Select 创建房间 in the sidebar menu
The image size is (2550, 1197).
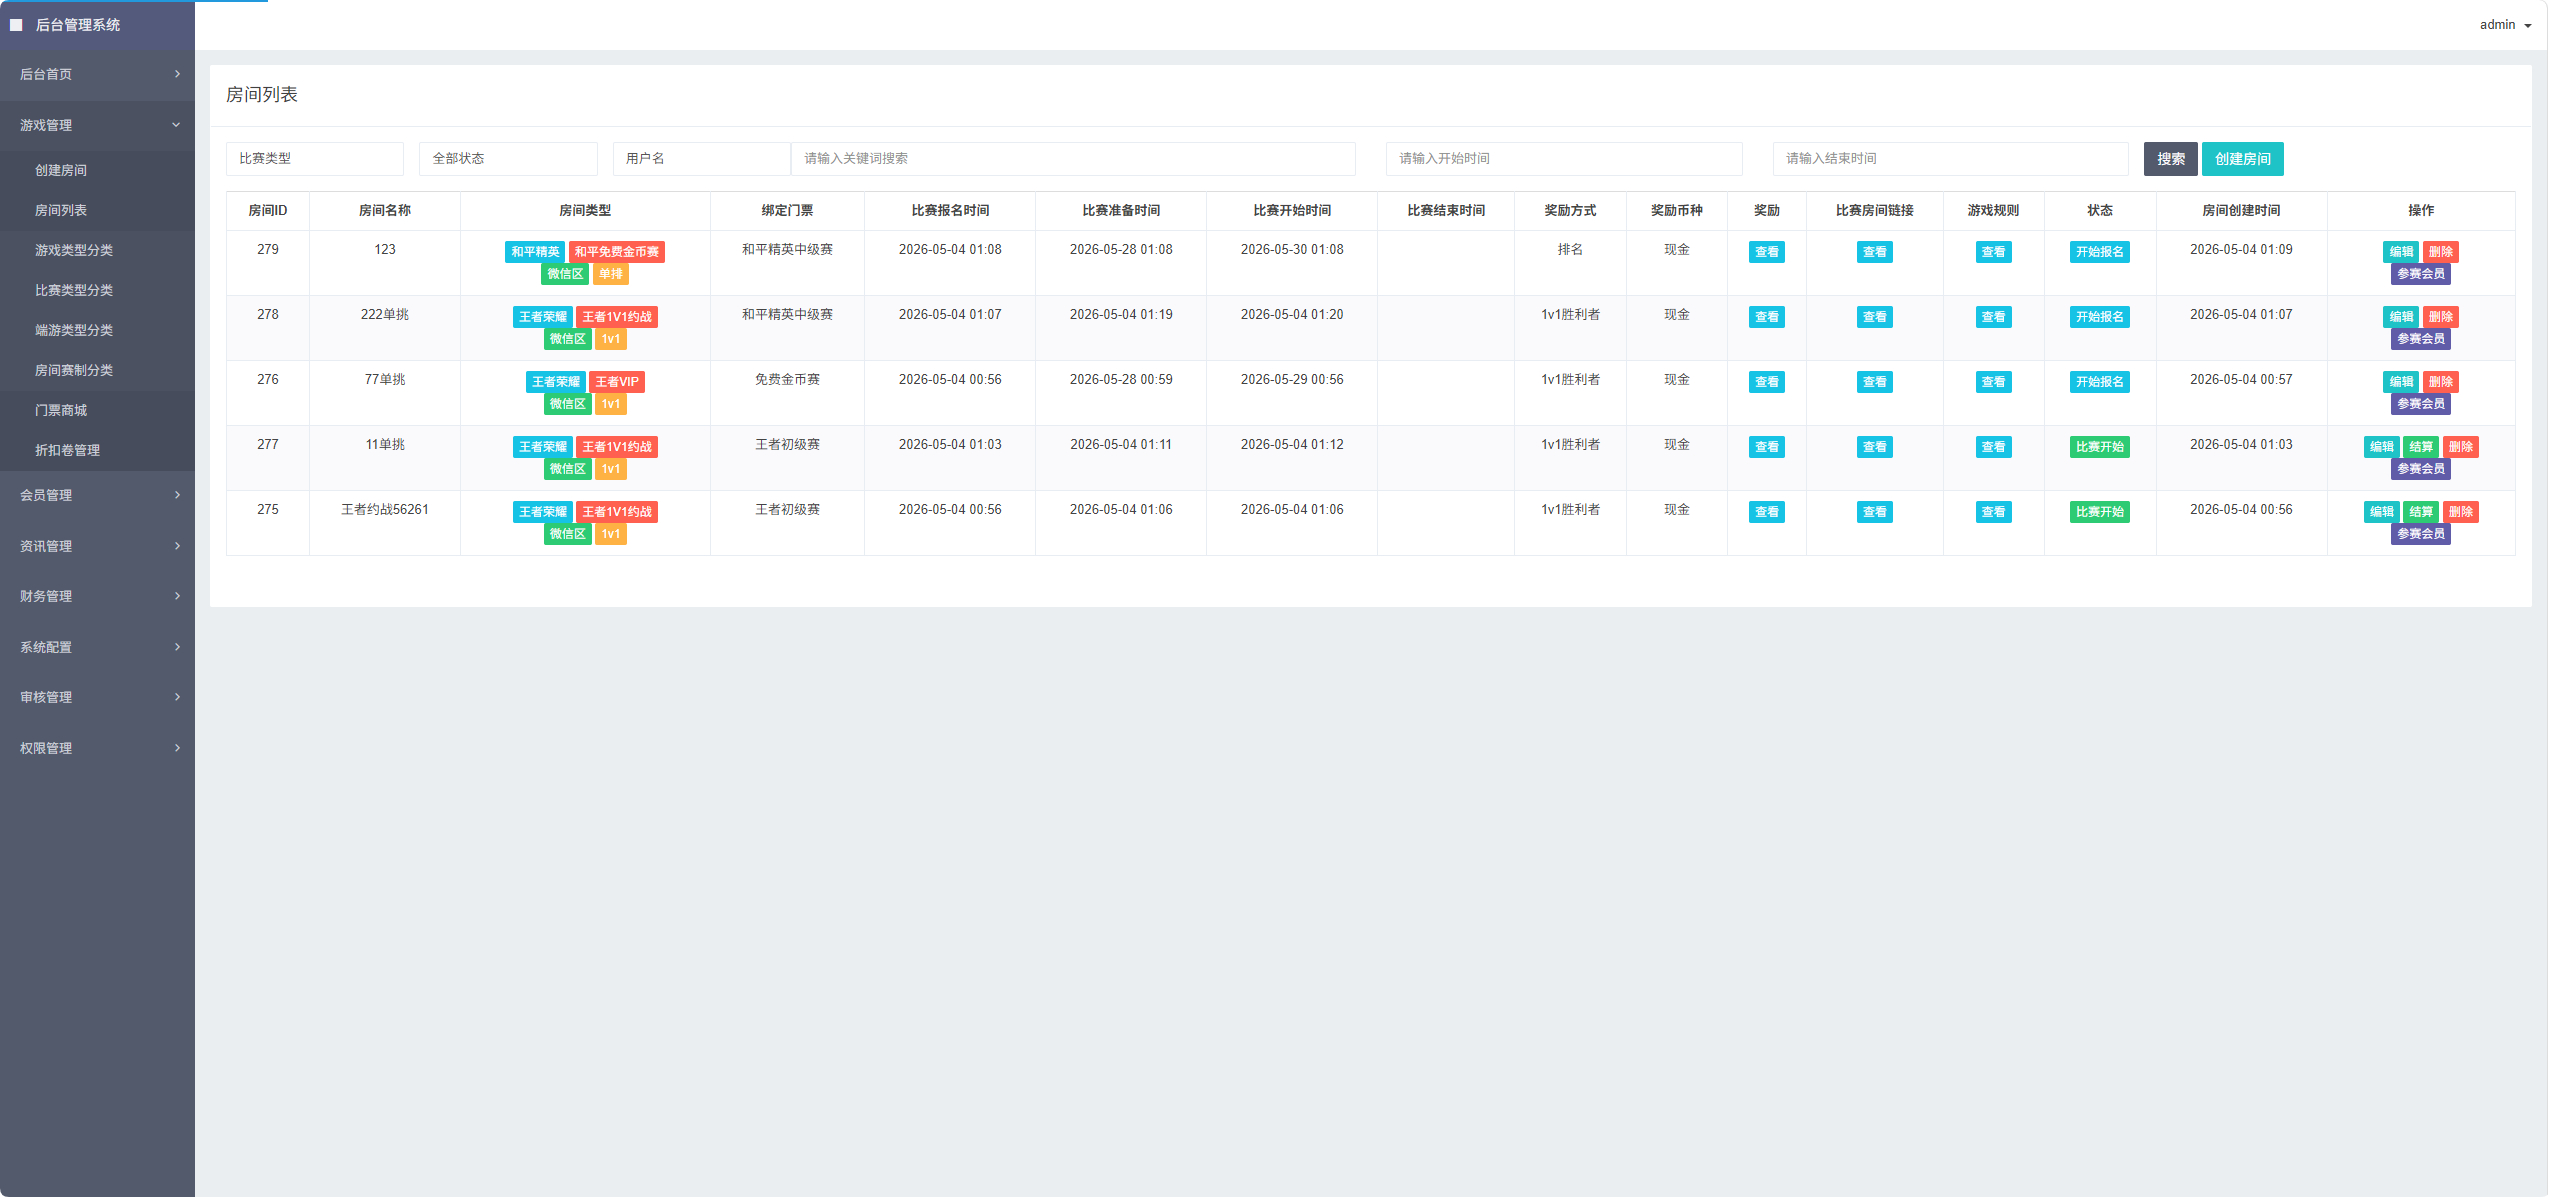(97, 170)
